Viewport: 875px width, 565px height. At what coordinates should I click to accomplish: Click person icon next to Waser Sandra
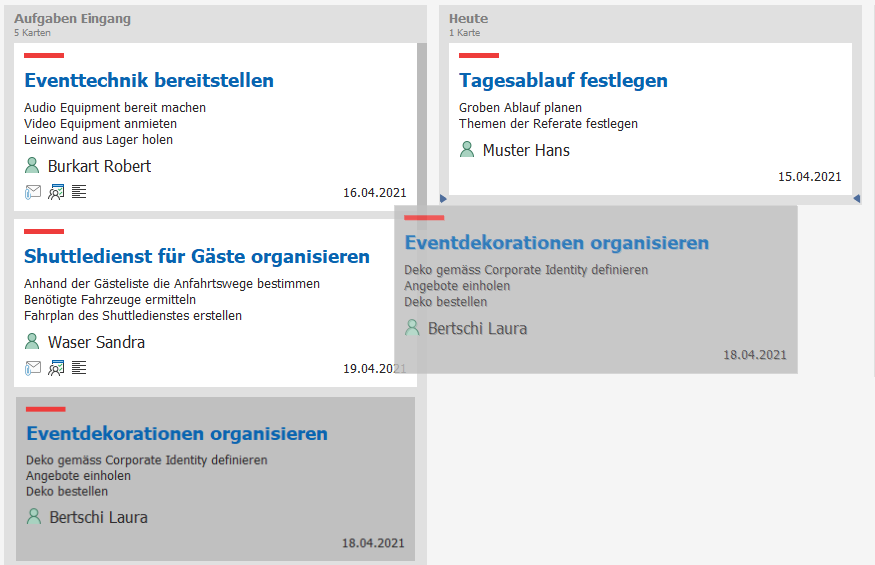32,341
